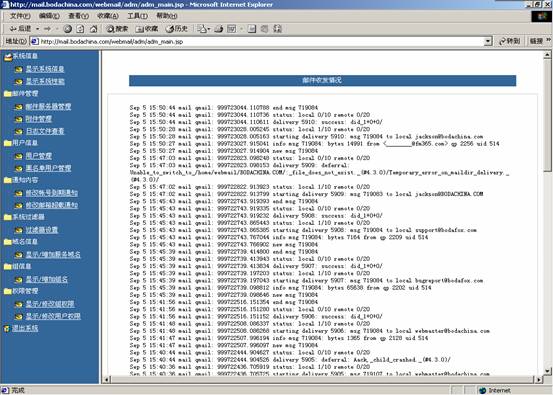Click the IE Stop loading toolbar icon
Viewport: 553px width, 395px height.
click(68, 29)
